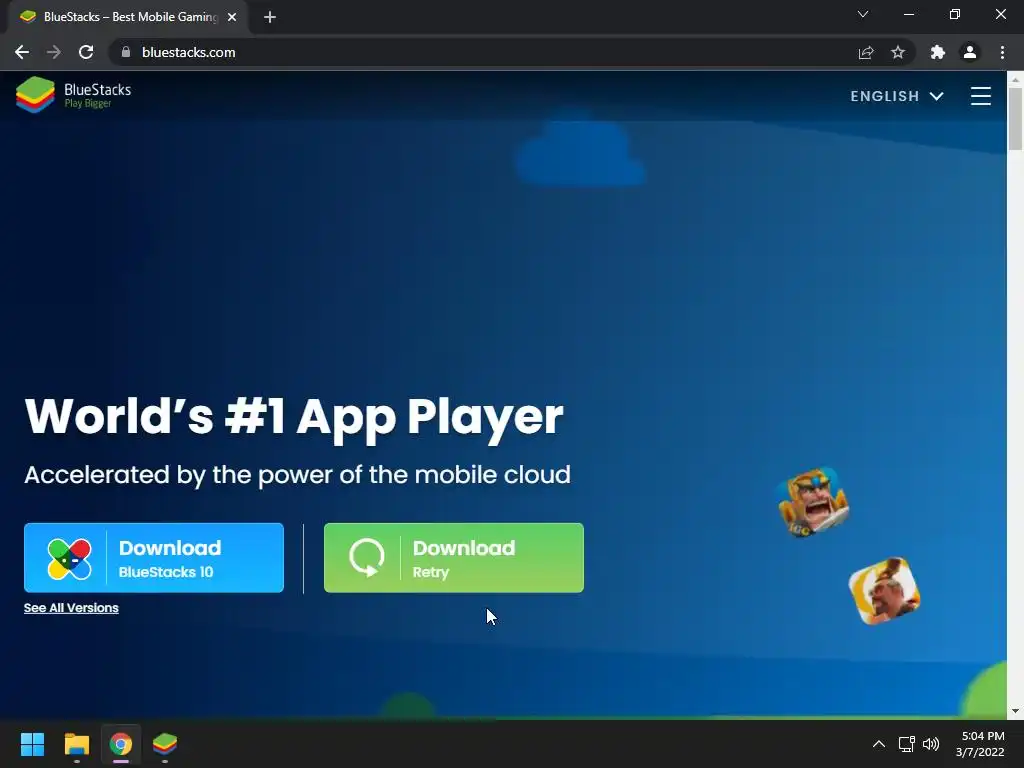Open a new tab with plus button
The image size is (1024, 768).
(x=270, y=17)
